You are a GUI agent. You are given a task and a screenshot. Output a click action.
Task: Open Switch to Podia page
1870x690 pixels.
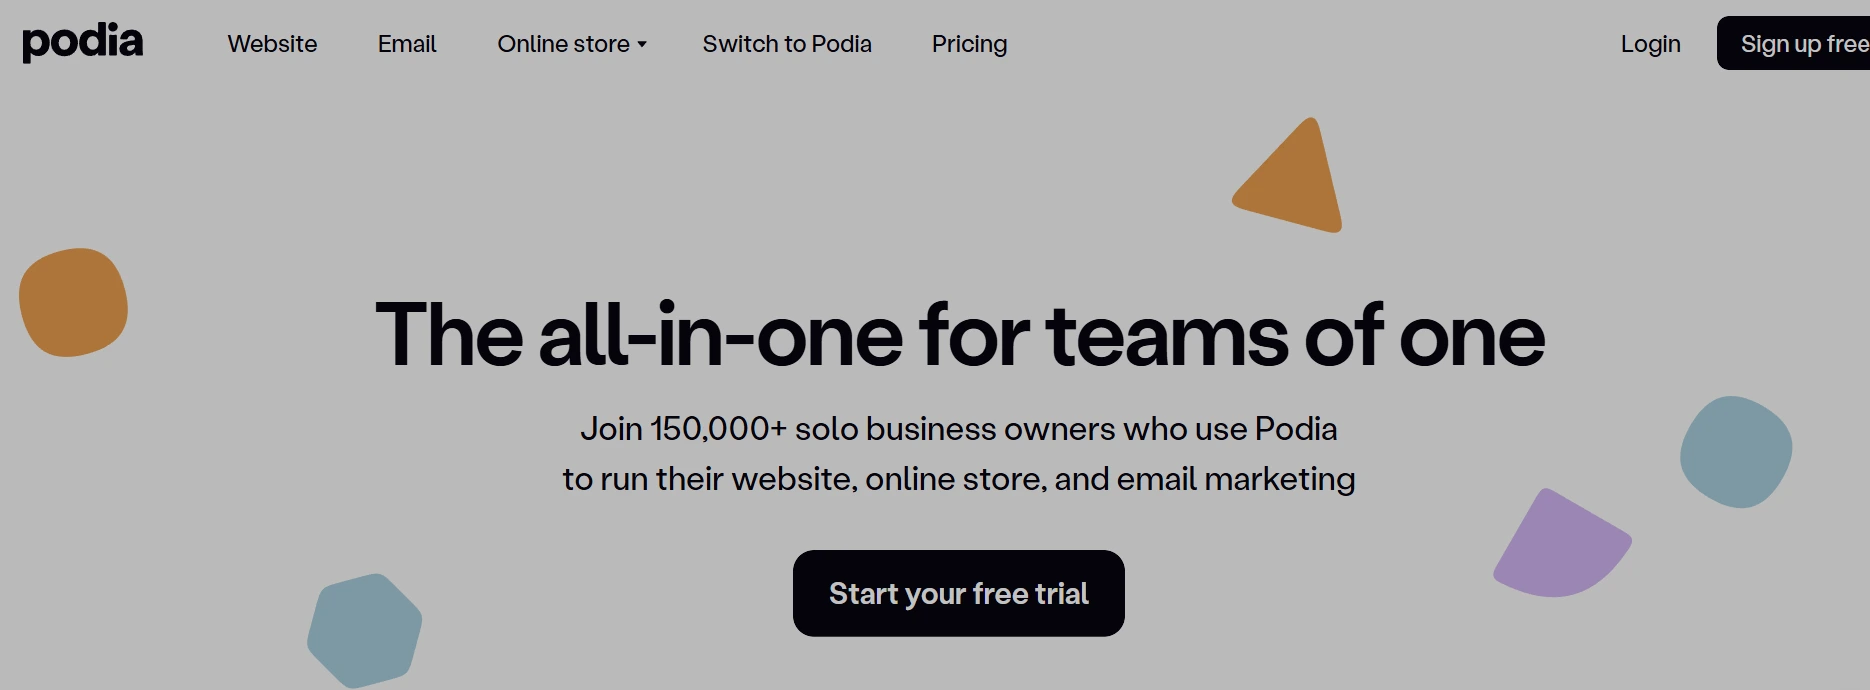787,44
